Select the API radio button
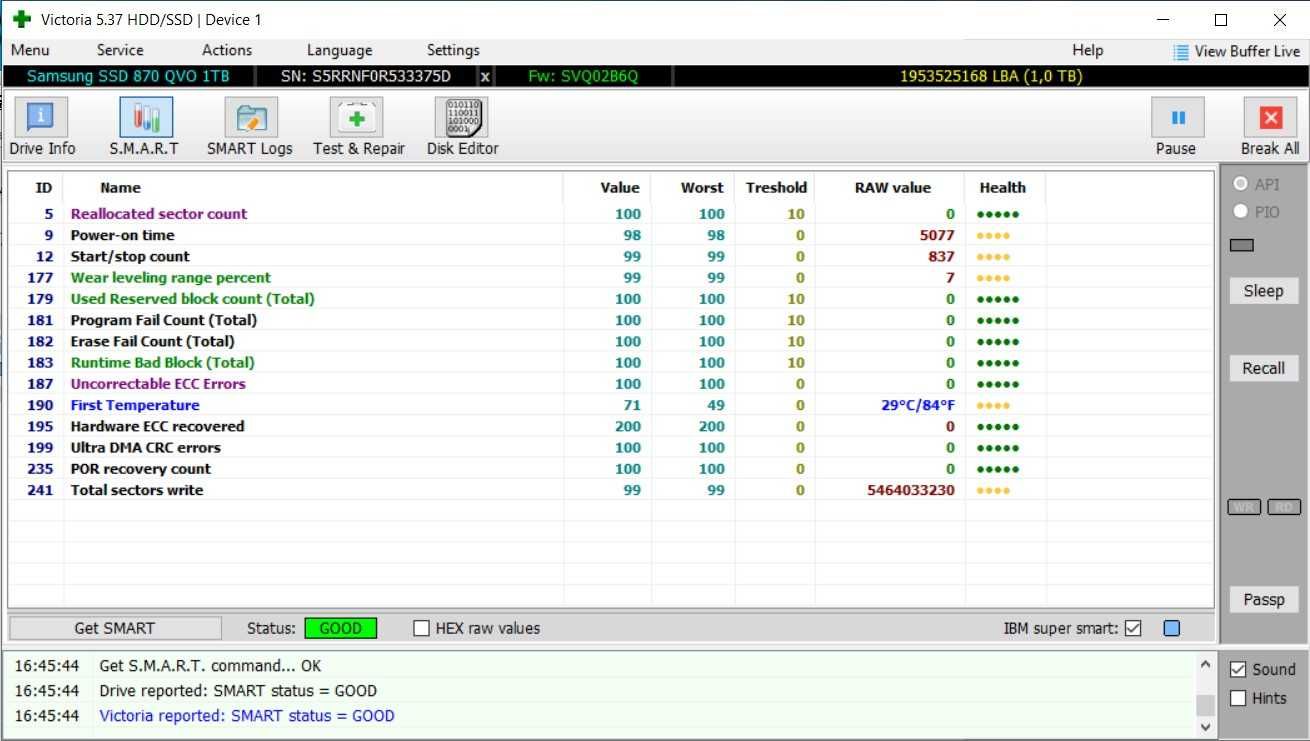The image size is (1310, 741). point(1241,185)
